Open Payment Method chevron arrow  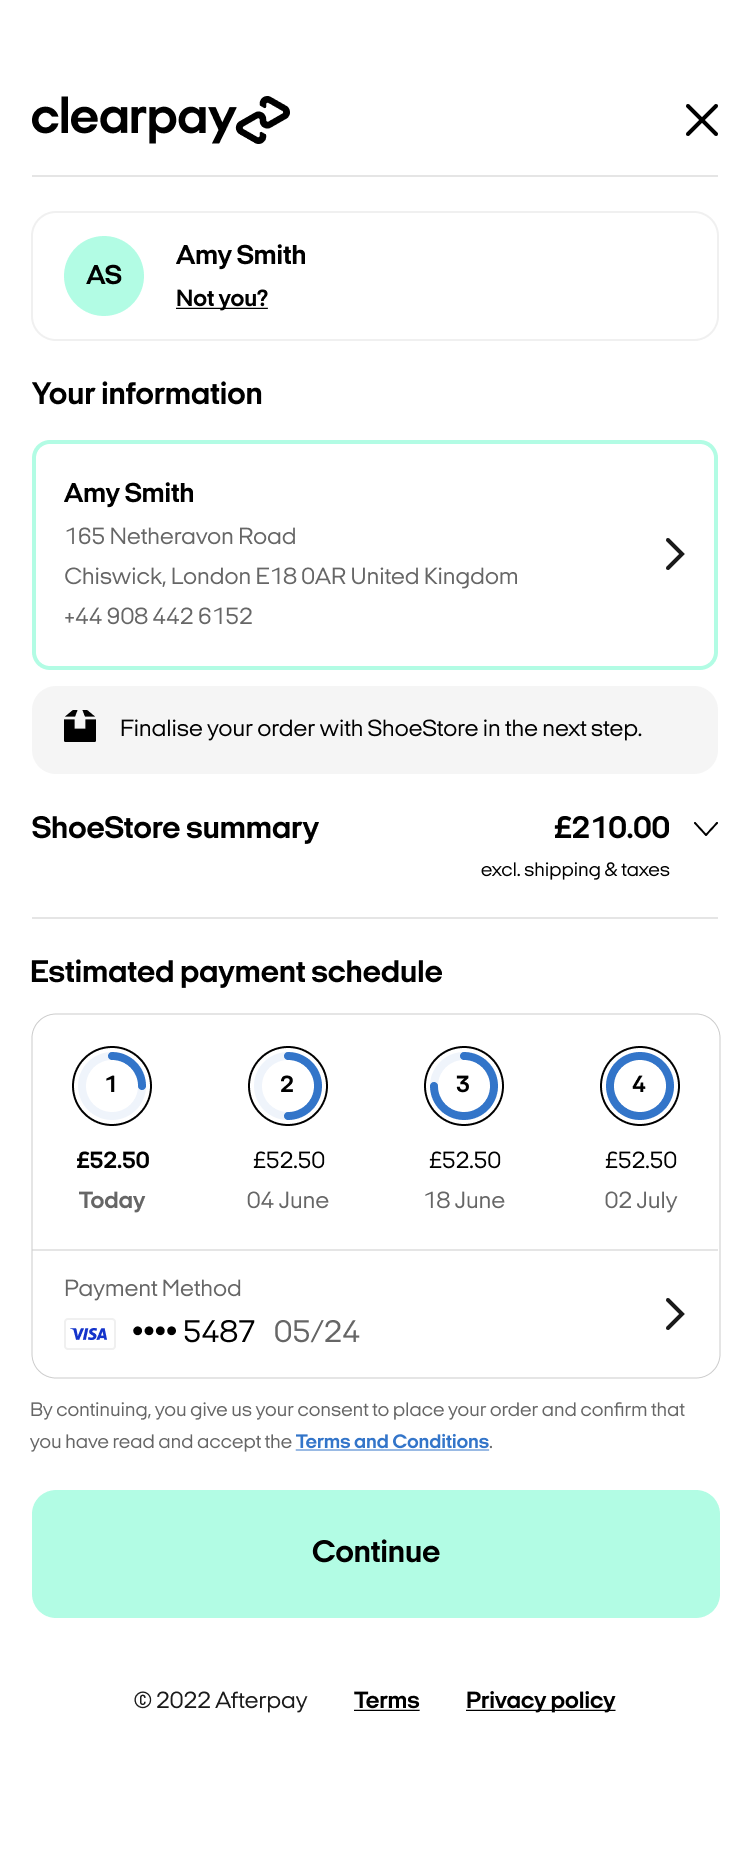675,1314
